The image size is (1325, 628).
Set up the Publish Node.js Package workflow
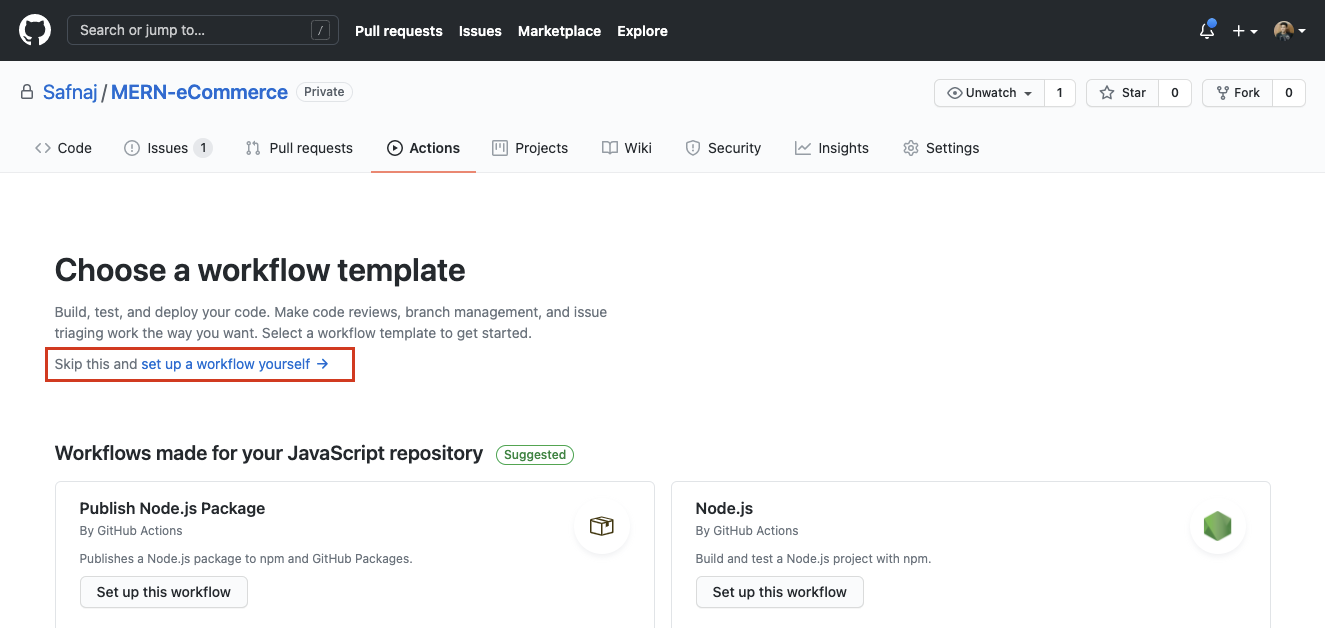(164, 592)
